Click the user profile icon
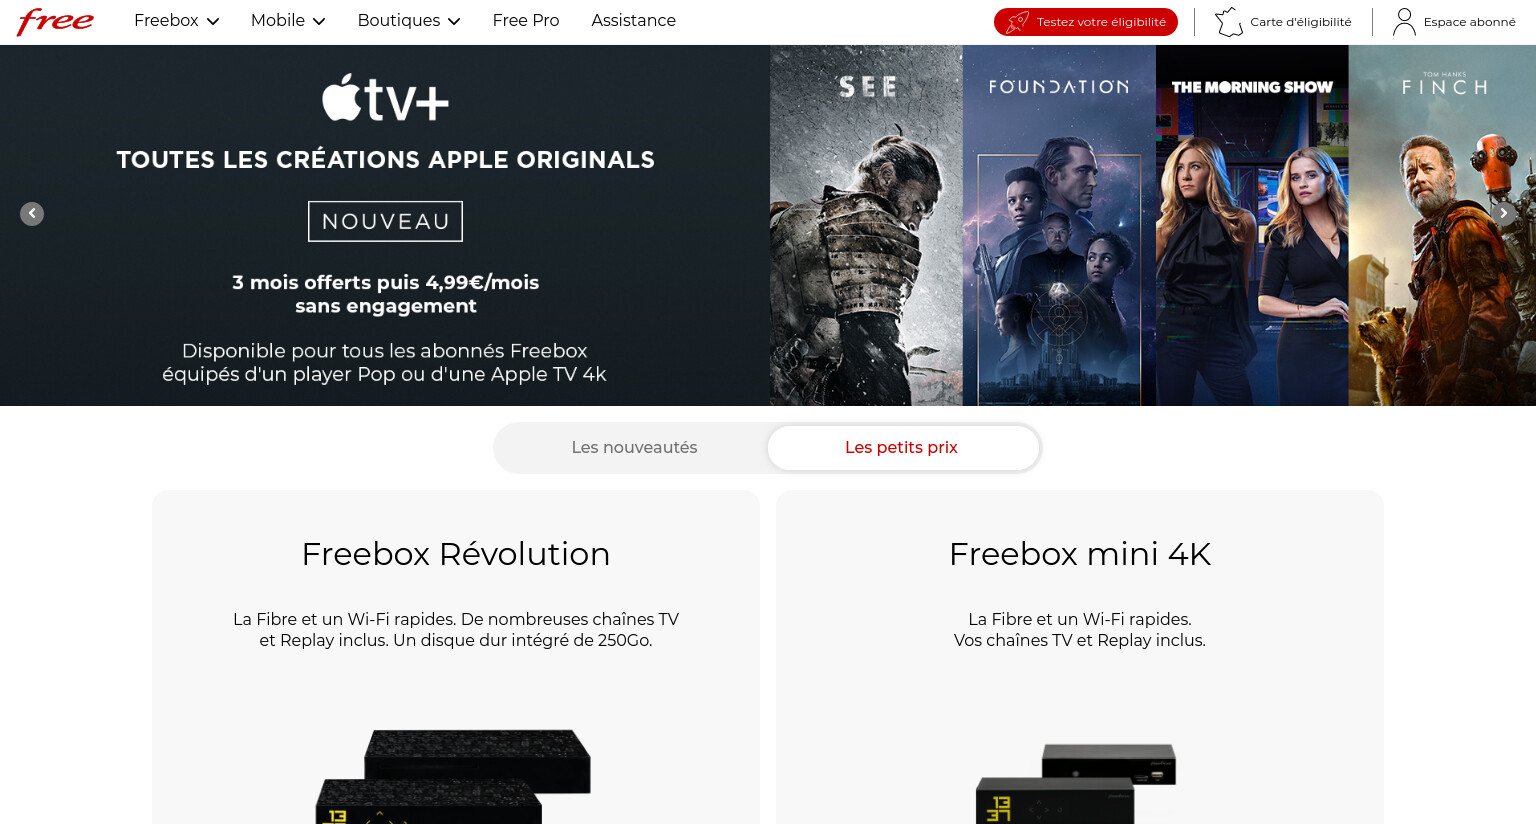The width and height of the screenshot is (1536, 824). pos(1404,22)
